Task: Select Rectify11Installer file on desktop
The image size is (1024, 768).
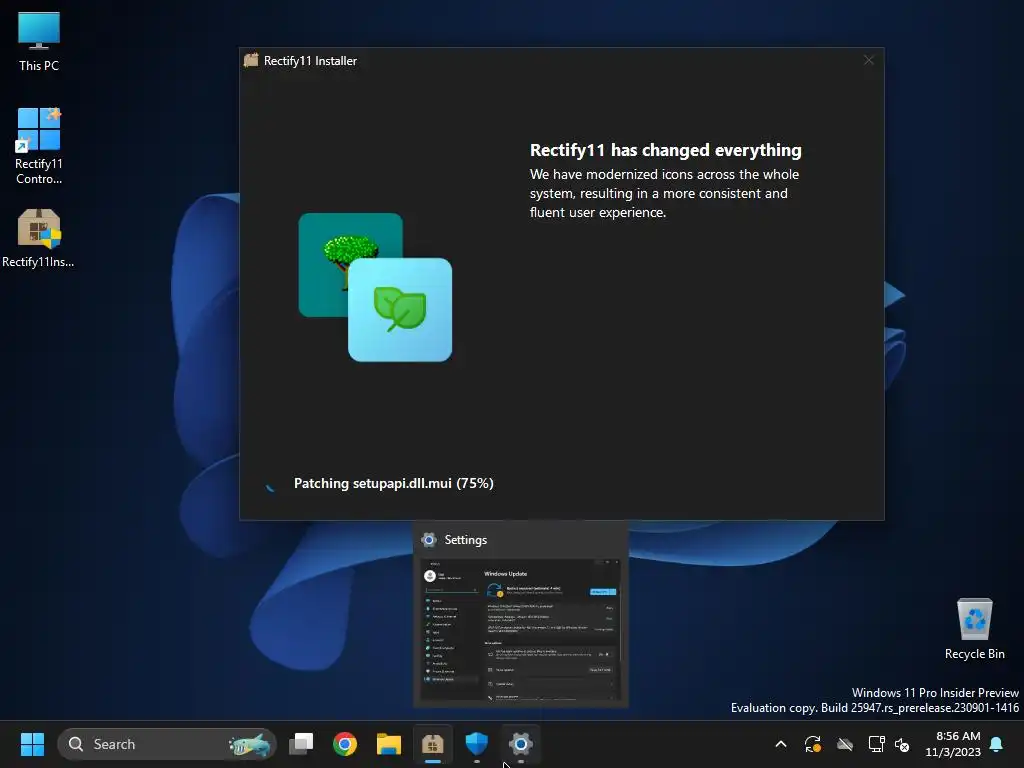Action: (39, 238)
